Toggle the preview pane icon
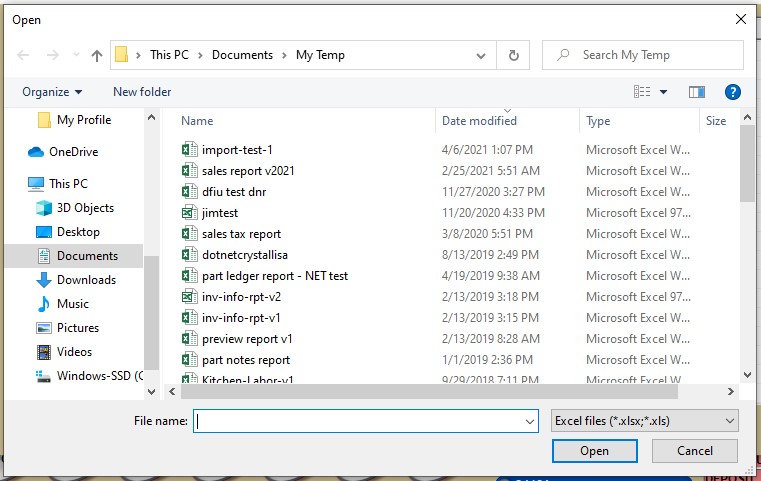Image resolution: width=761 pixels, height=481 pixels. point(697,92)
